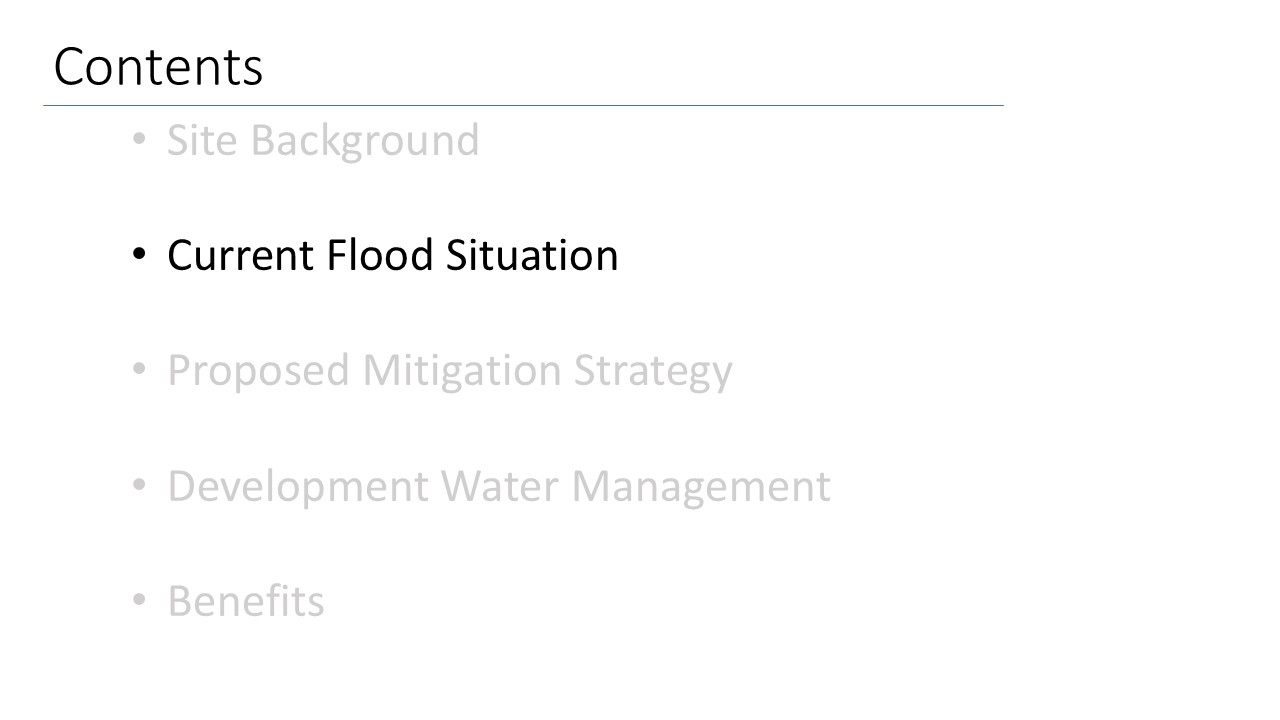Screen dimensions: 1280x720
Task: Select the Site Background bullet text
Action: coord(322,140)
